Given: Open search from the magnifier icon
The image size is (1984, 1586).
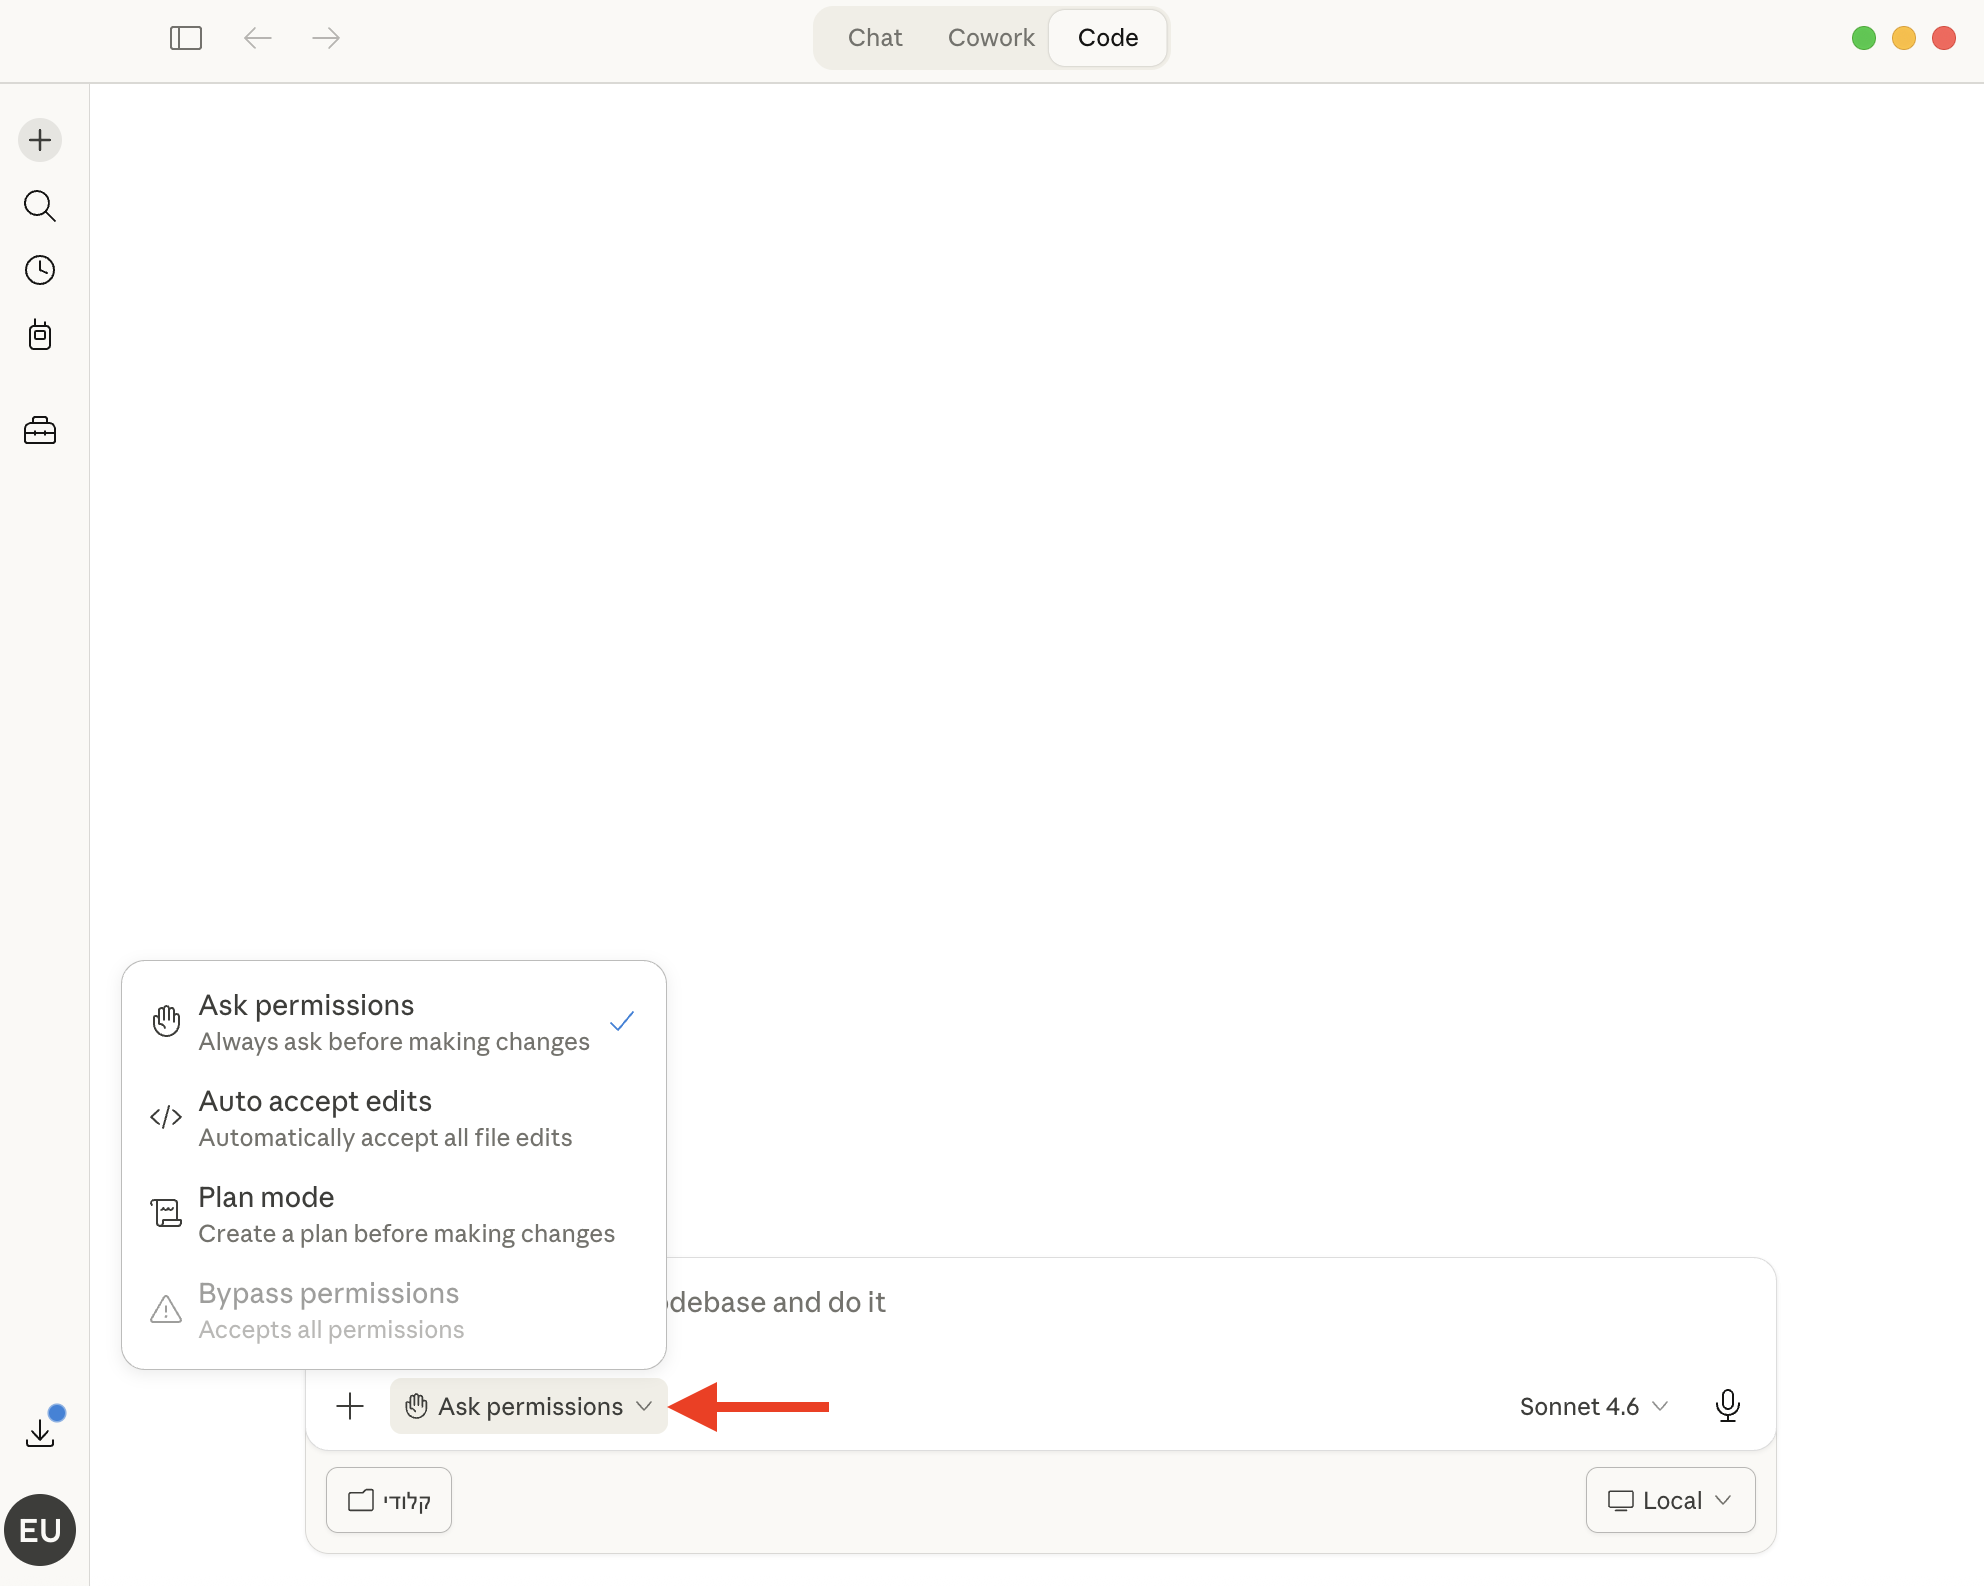Looking at the screenshot, I should (40, 206).
